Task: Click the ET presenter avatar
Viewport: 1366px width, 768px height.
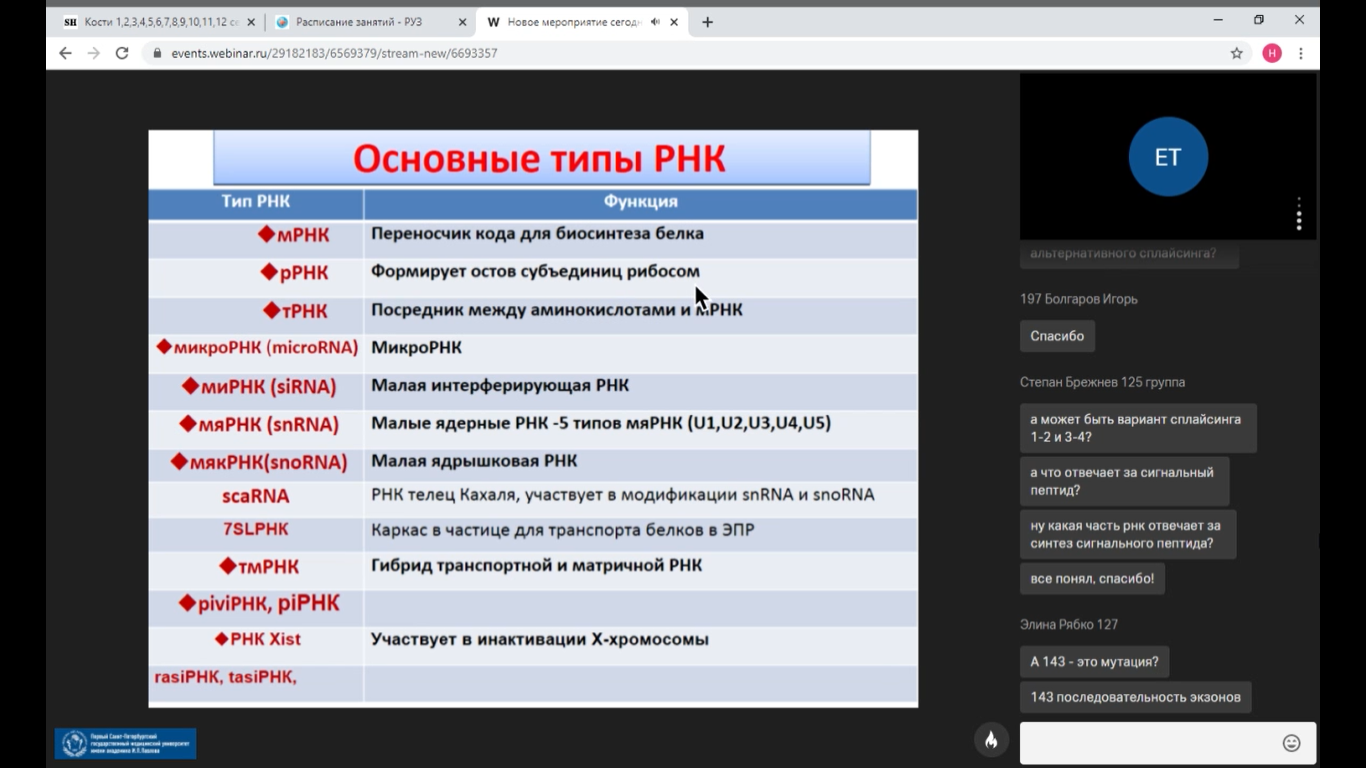Action: pos(1168,157)
